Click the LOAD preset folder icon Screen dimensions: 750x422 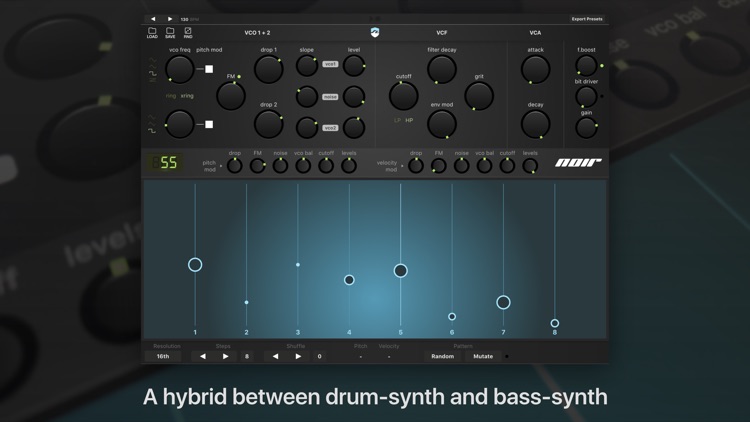(152, 33)
